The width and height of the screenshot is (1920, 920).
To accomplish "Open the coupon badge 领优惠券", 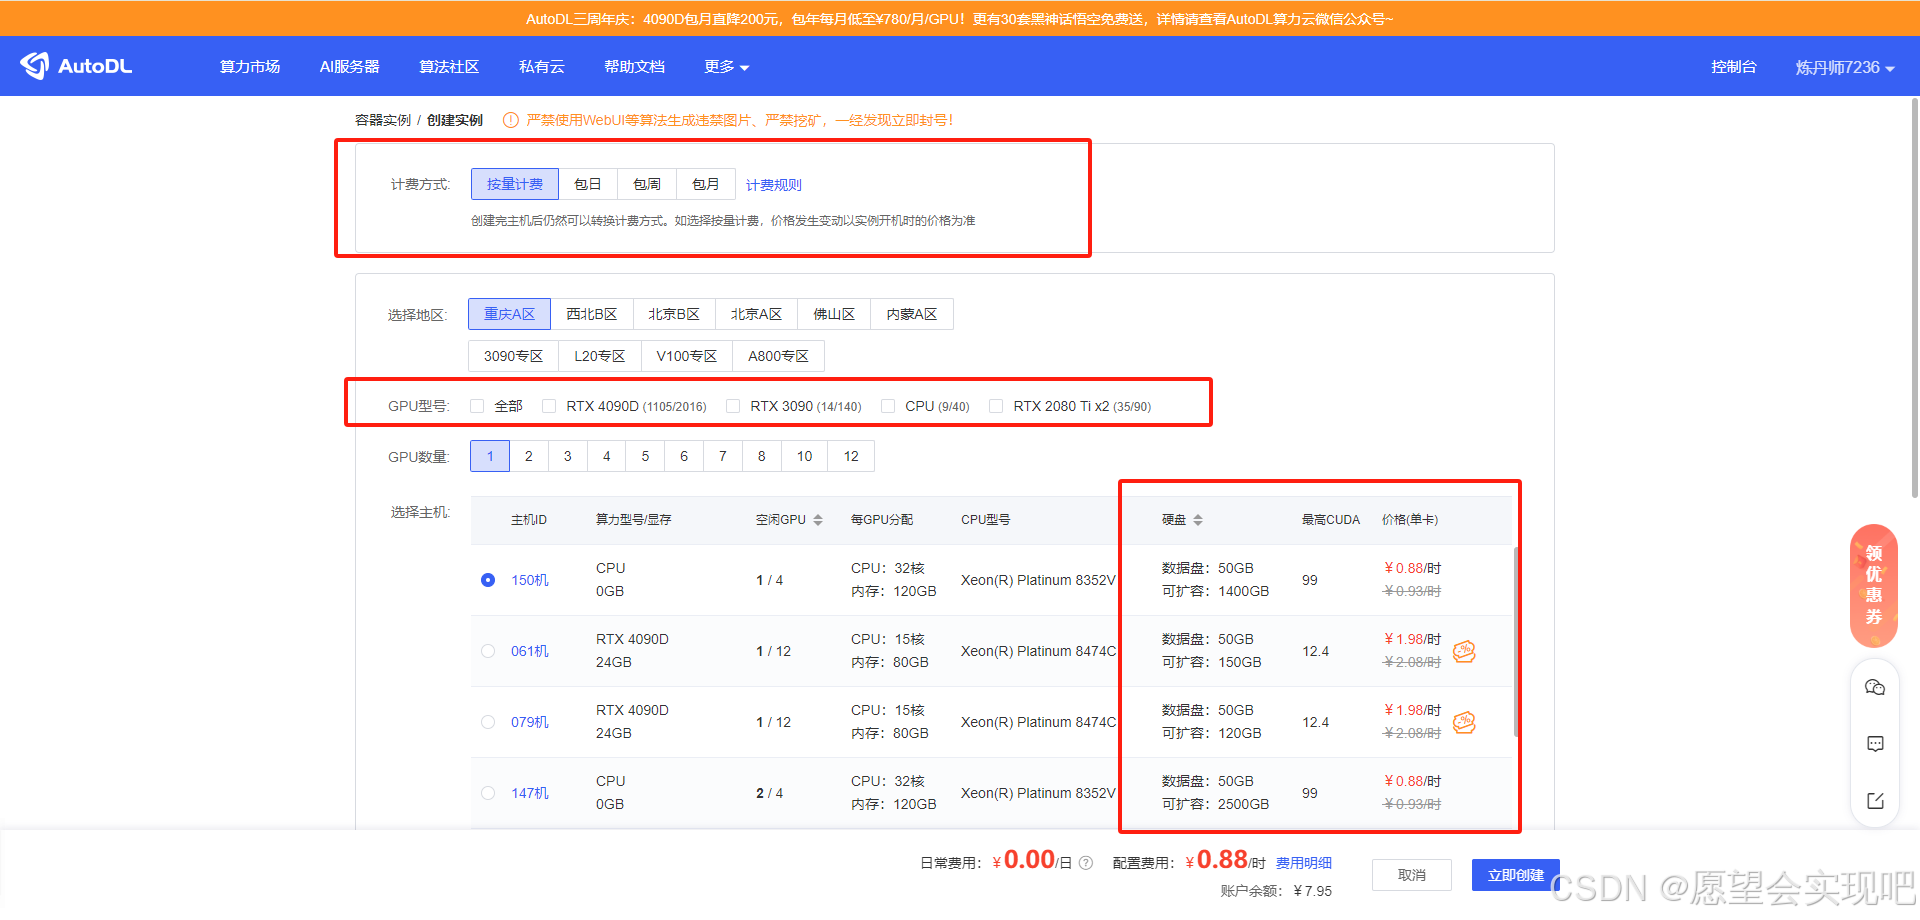I will point(1874,585).
